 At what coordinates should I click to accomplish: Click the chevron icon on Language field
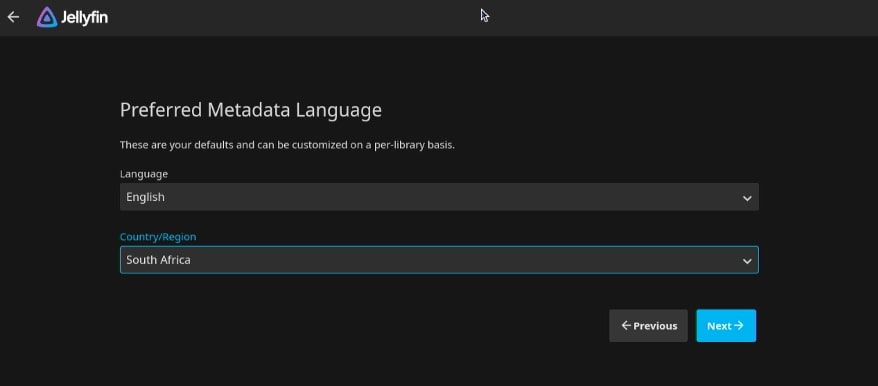click(x=746, y=198)
